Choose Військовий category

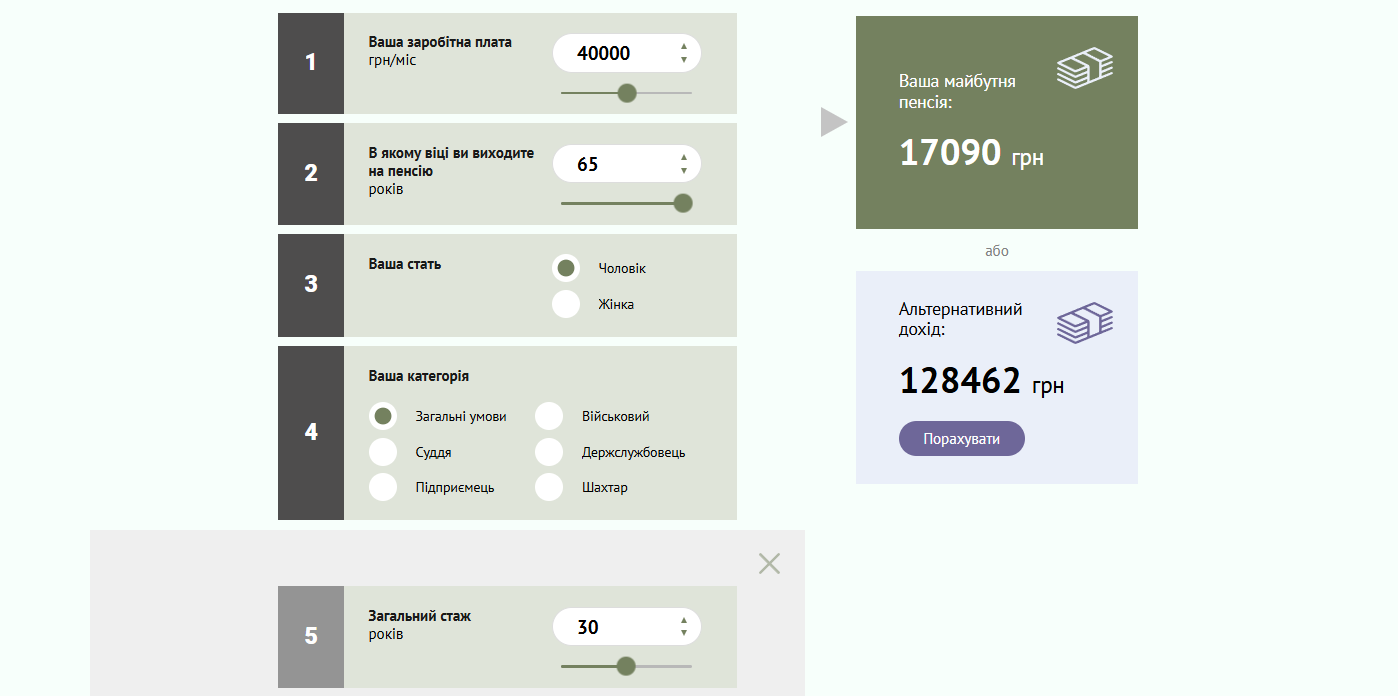(549, 416)
